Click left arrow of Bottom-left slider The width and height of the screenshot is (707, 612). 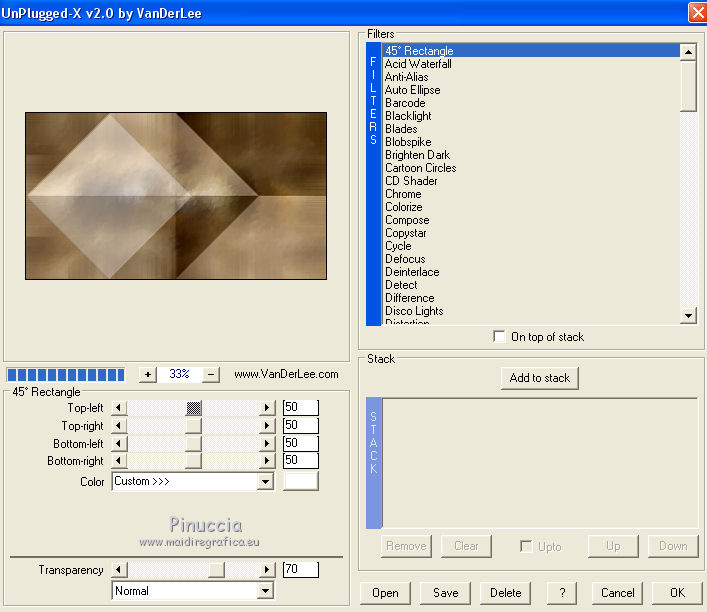(x=119, y=443)
